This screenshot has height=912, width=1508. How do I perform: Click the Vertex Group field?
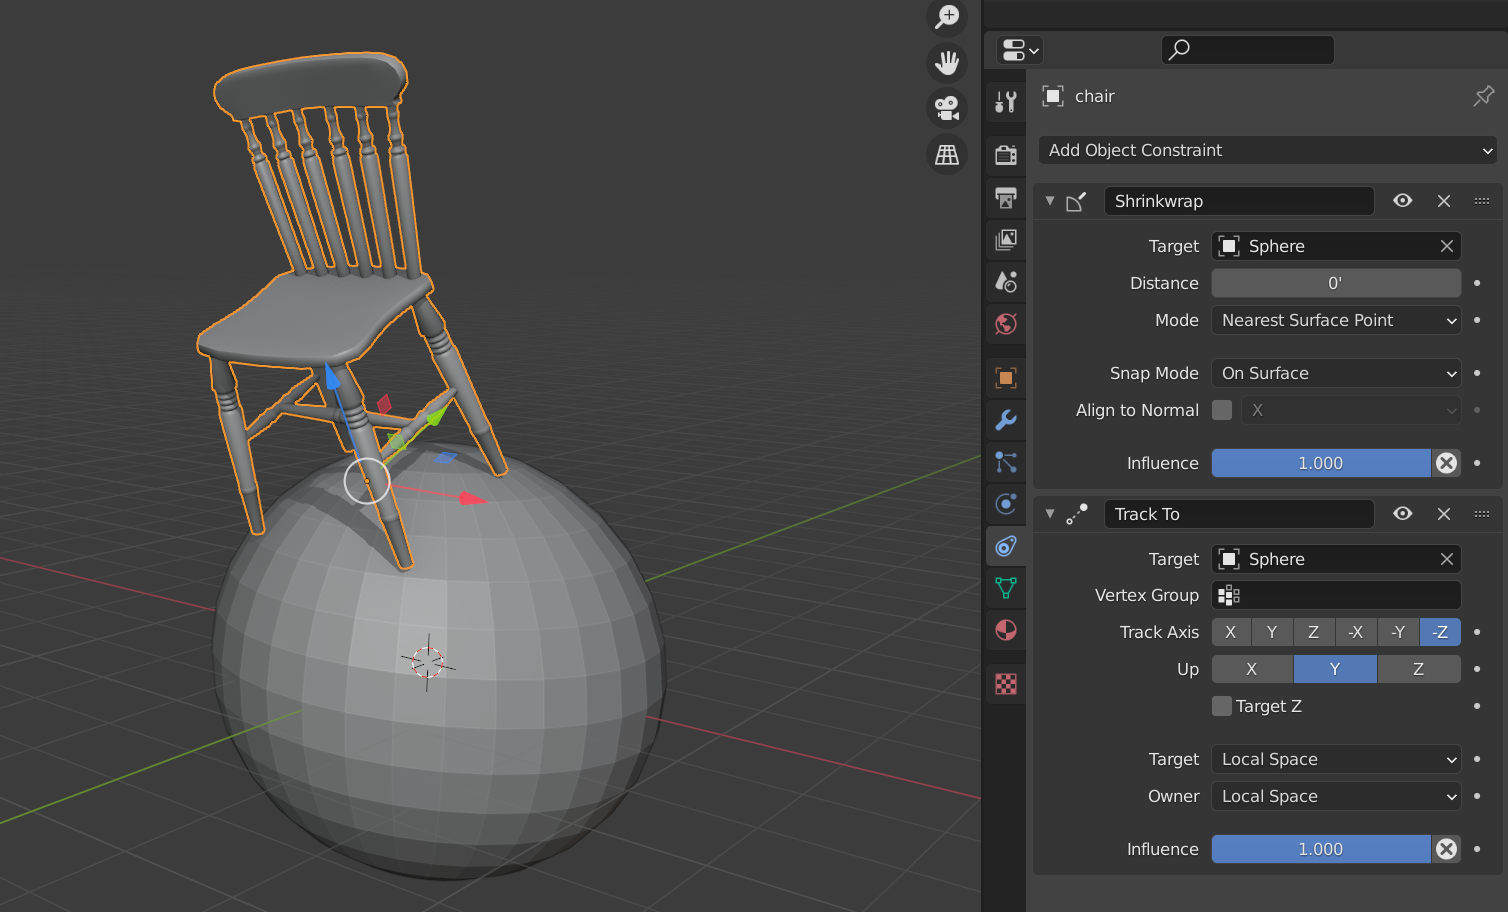(1336, 595)
